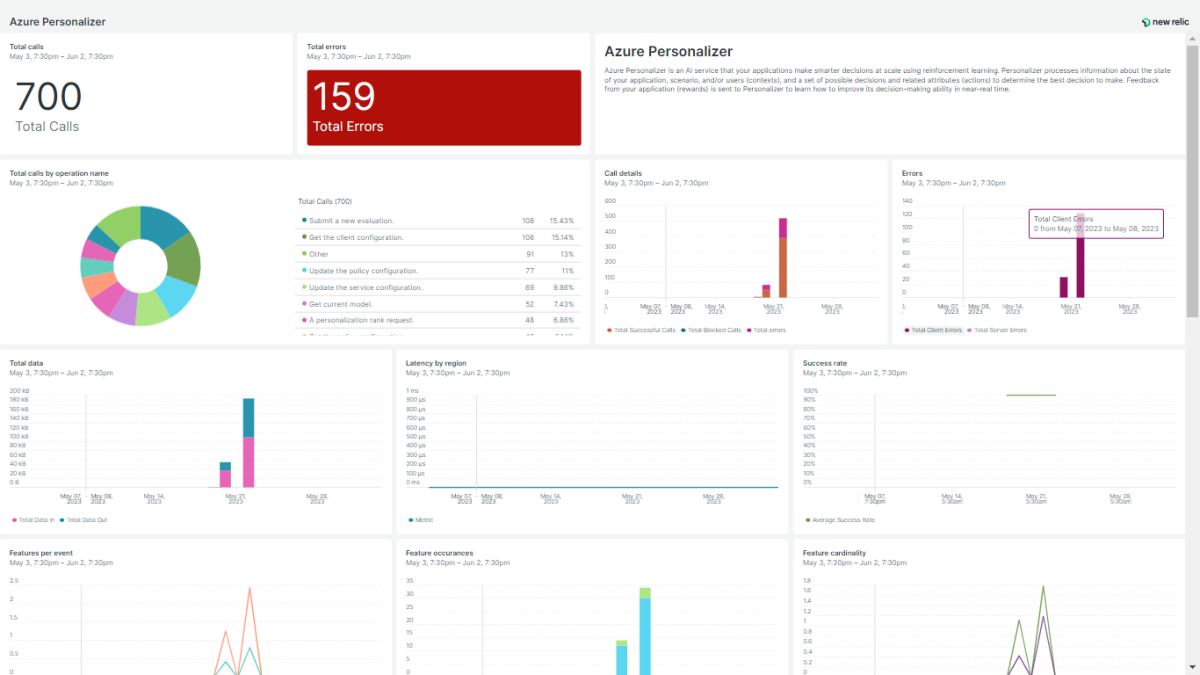Toggle the Total Blocked Calls legend series
The height and width of the screenshot is (675, 1200).
point(711,329)
